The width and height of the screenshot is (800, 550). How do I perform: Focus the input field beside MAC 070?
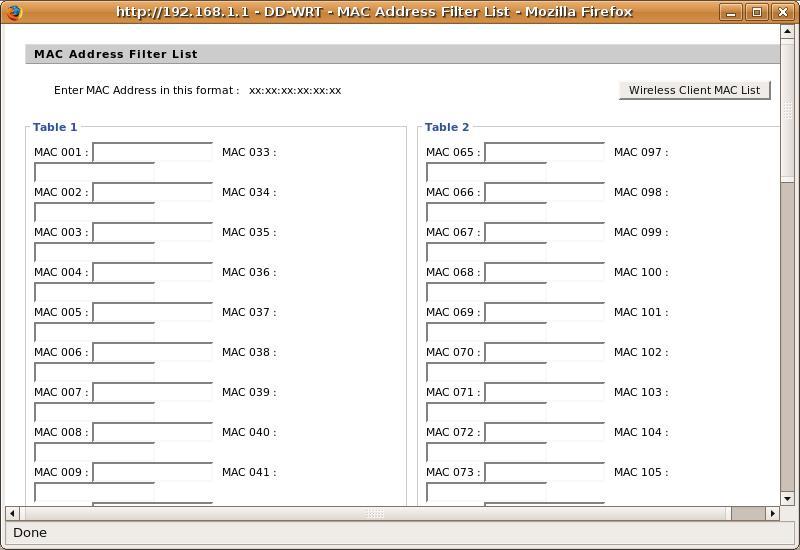coord(544,352)
